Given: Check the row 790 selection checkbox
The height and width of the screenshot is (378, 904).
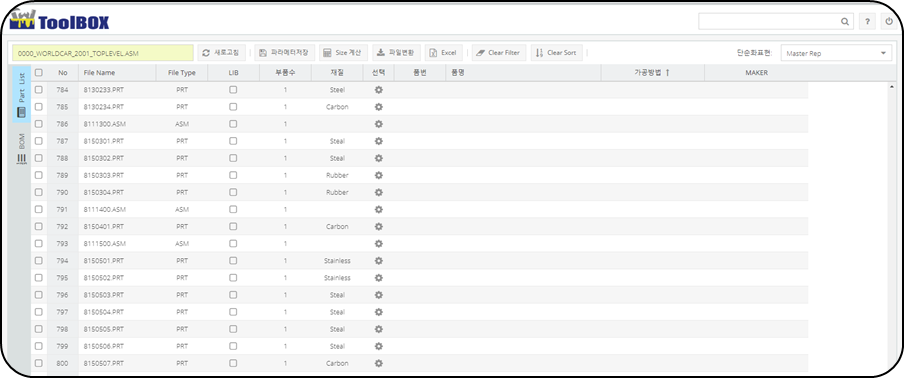Looking at the screenshot, I should point(39,192).
